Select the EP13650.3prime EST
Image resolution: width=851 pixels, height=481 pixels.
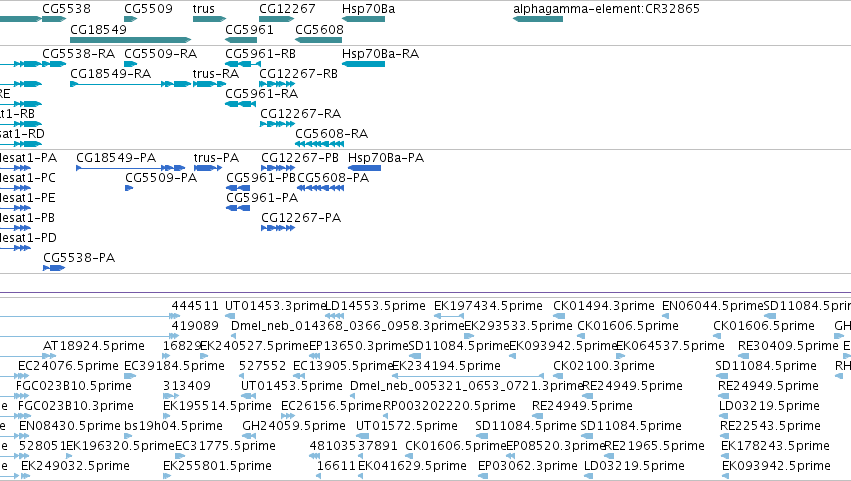(x=314, y=356)
